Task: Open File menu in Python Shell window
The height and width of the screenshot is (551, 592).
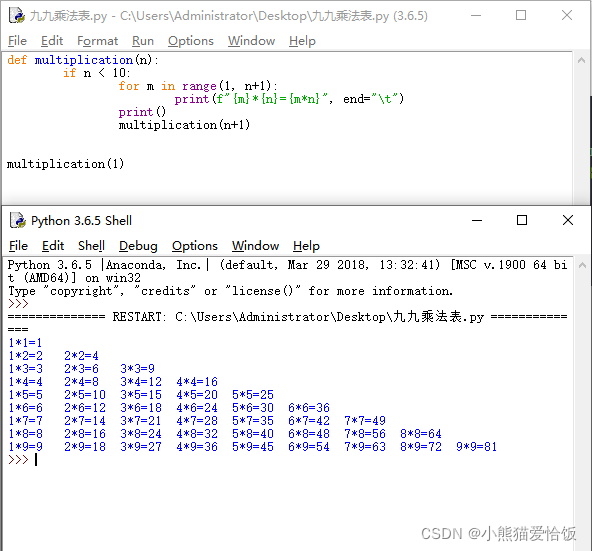Action: [x=18, y=246]
